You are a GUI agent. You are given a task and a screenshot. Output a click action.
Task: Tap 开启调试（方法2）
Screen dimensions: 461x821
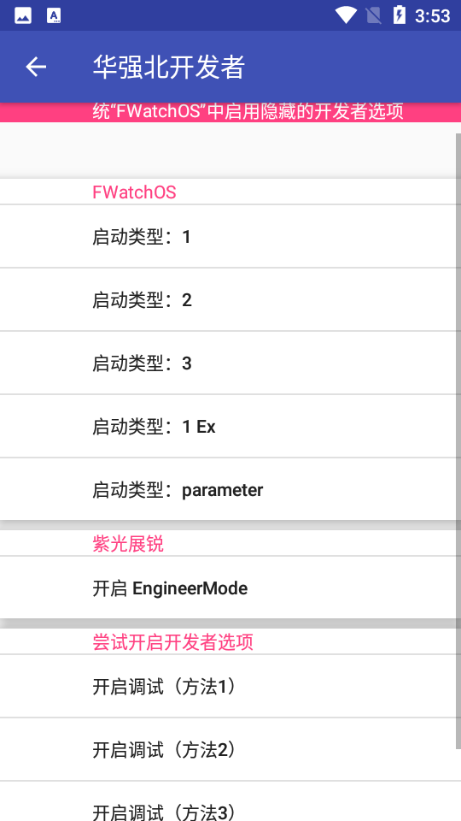click(229, 750)
